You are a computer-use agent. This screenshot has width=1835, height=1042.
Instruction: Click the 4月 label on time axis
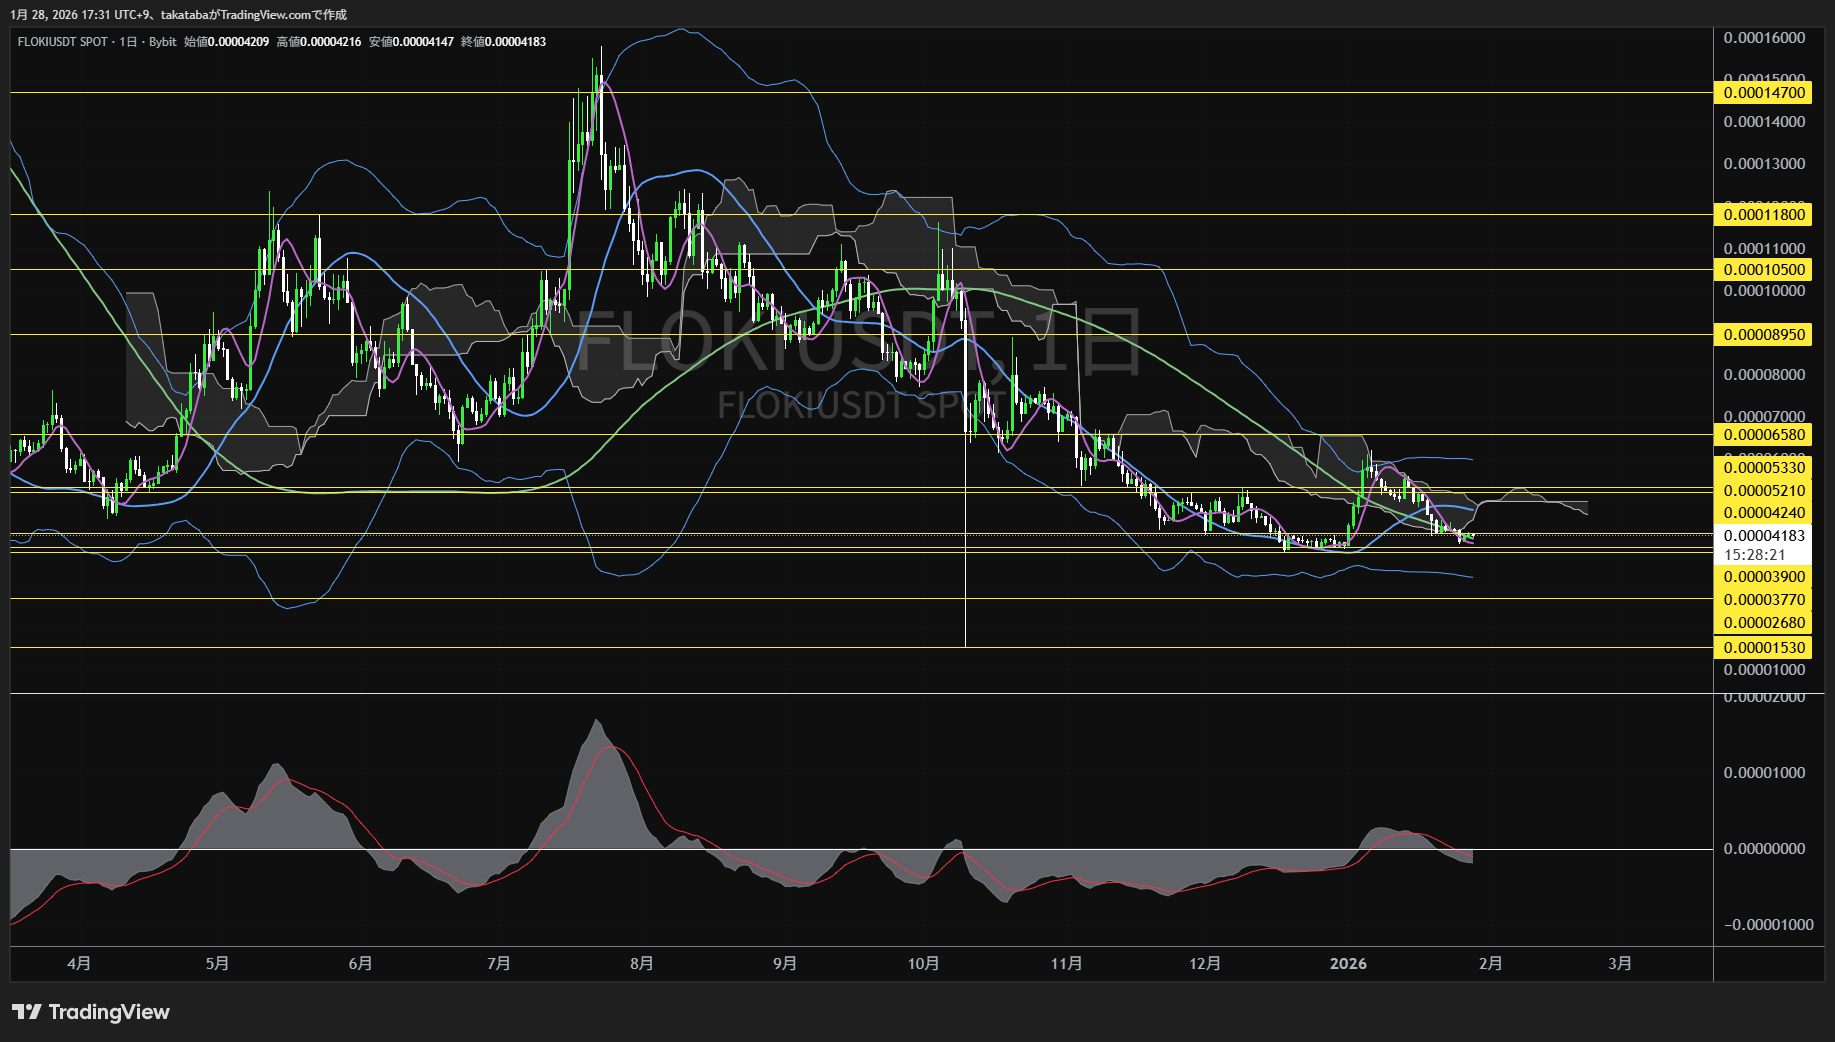point(78,964)
